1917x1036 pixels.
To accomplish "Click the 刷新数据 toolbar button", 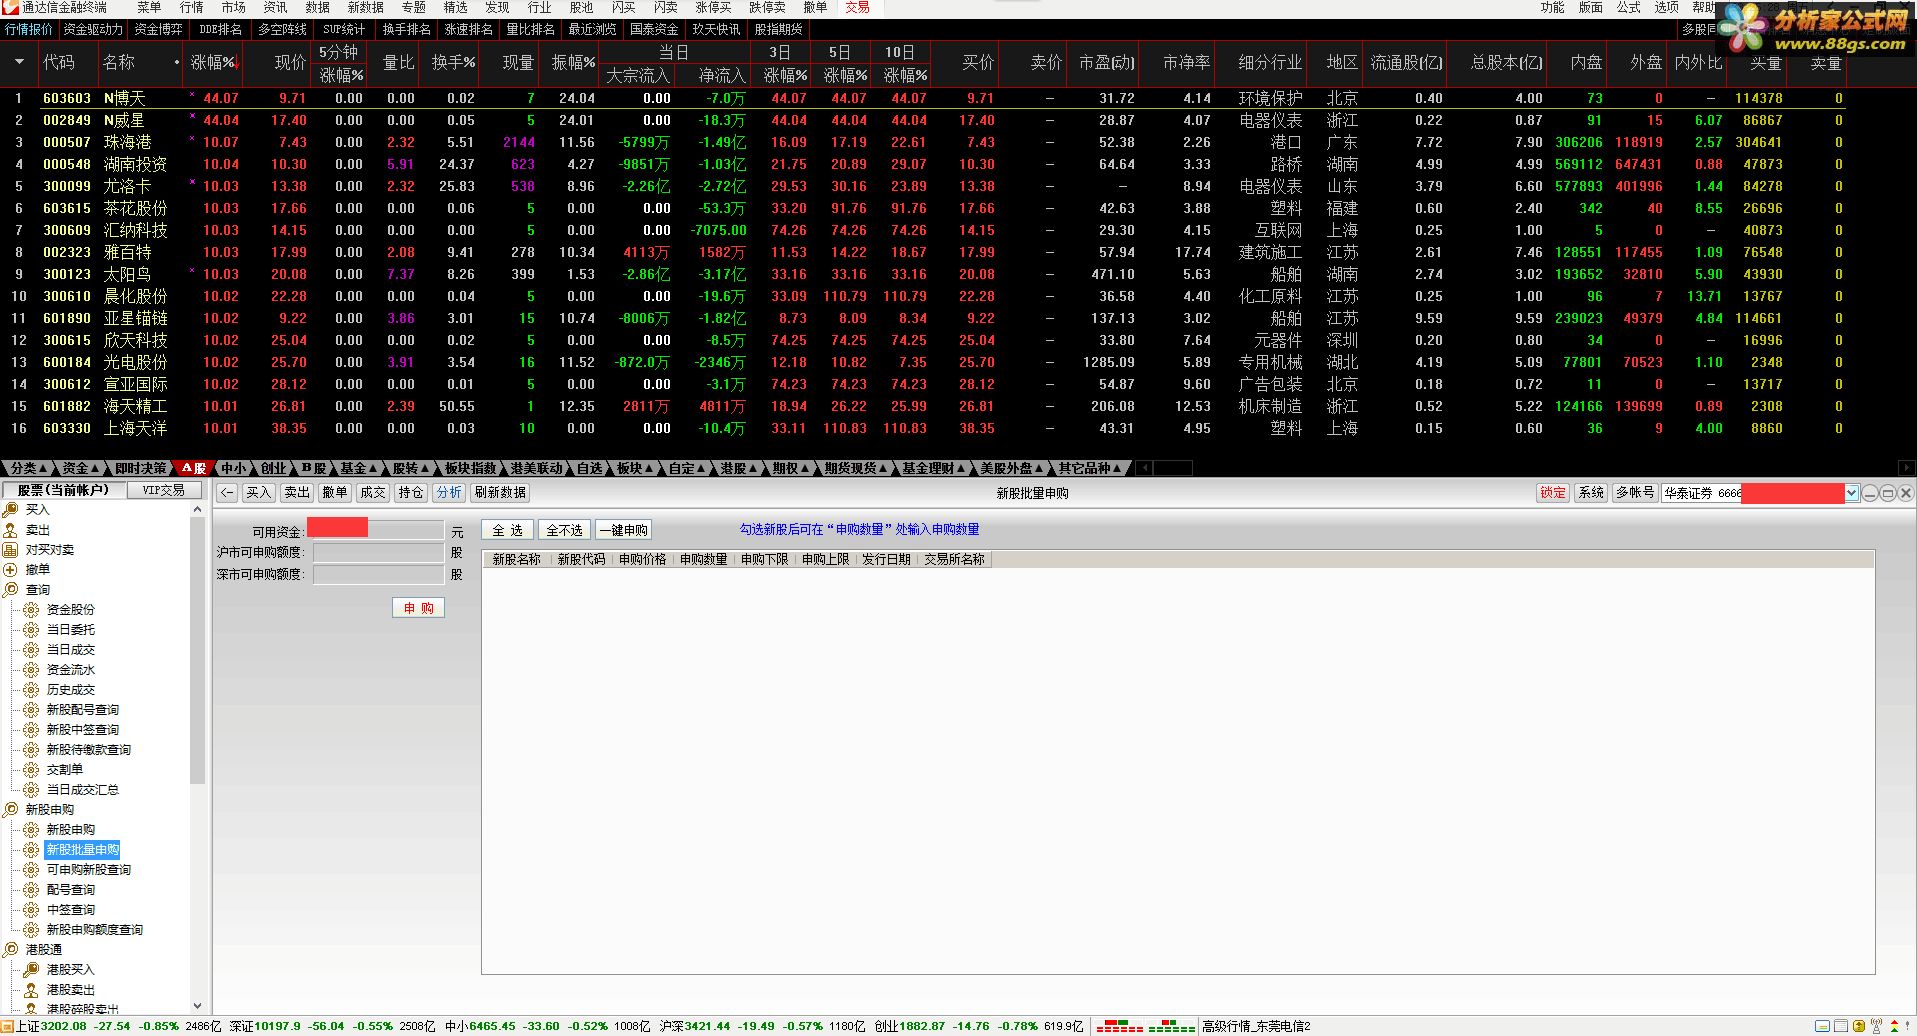I will click(500, 493).
